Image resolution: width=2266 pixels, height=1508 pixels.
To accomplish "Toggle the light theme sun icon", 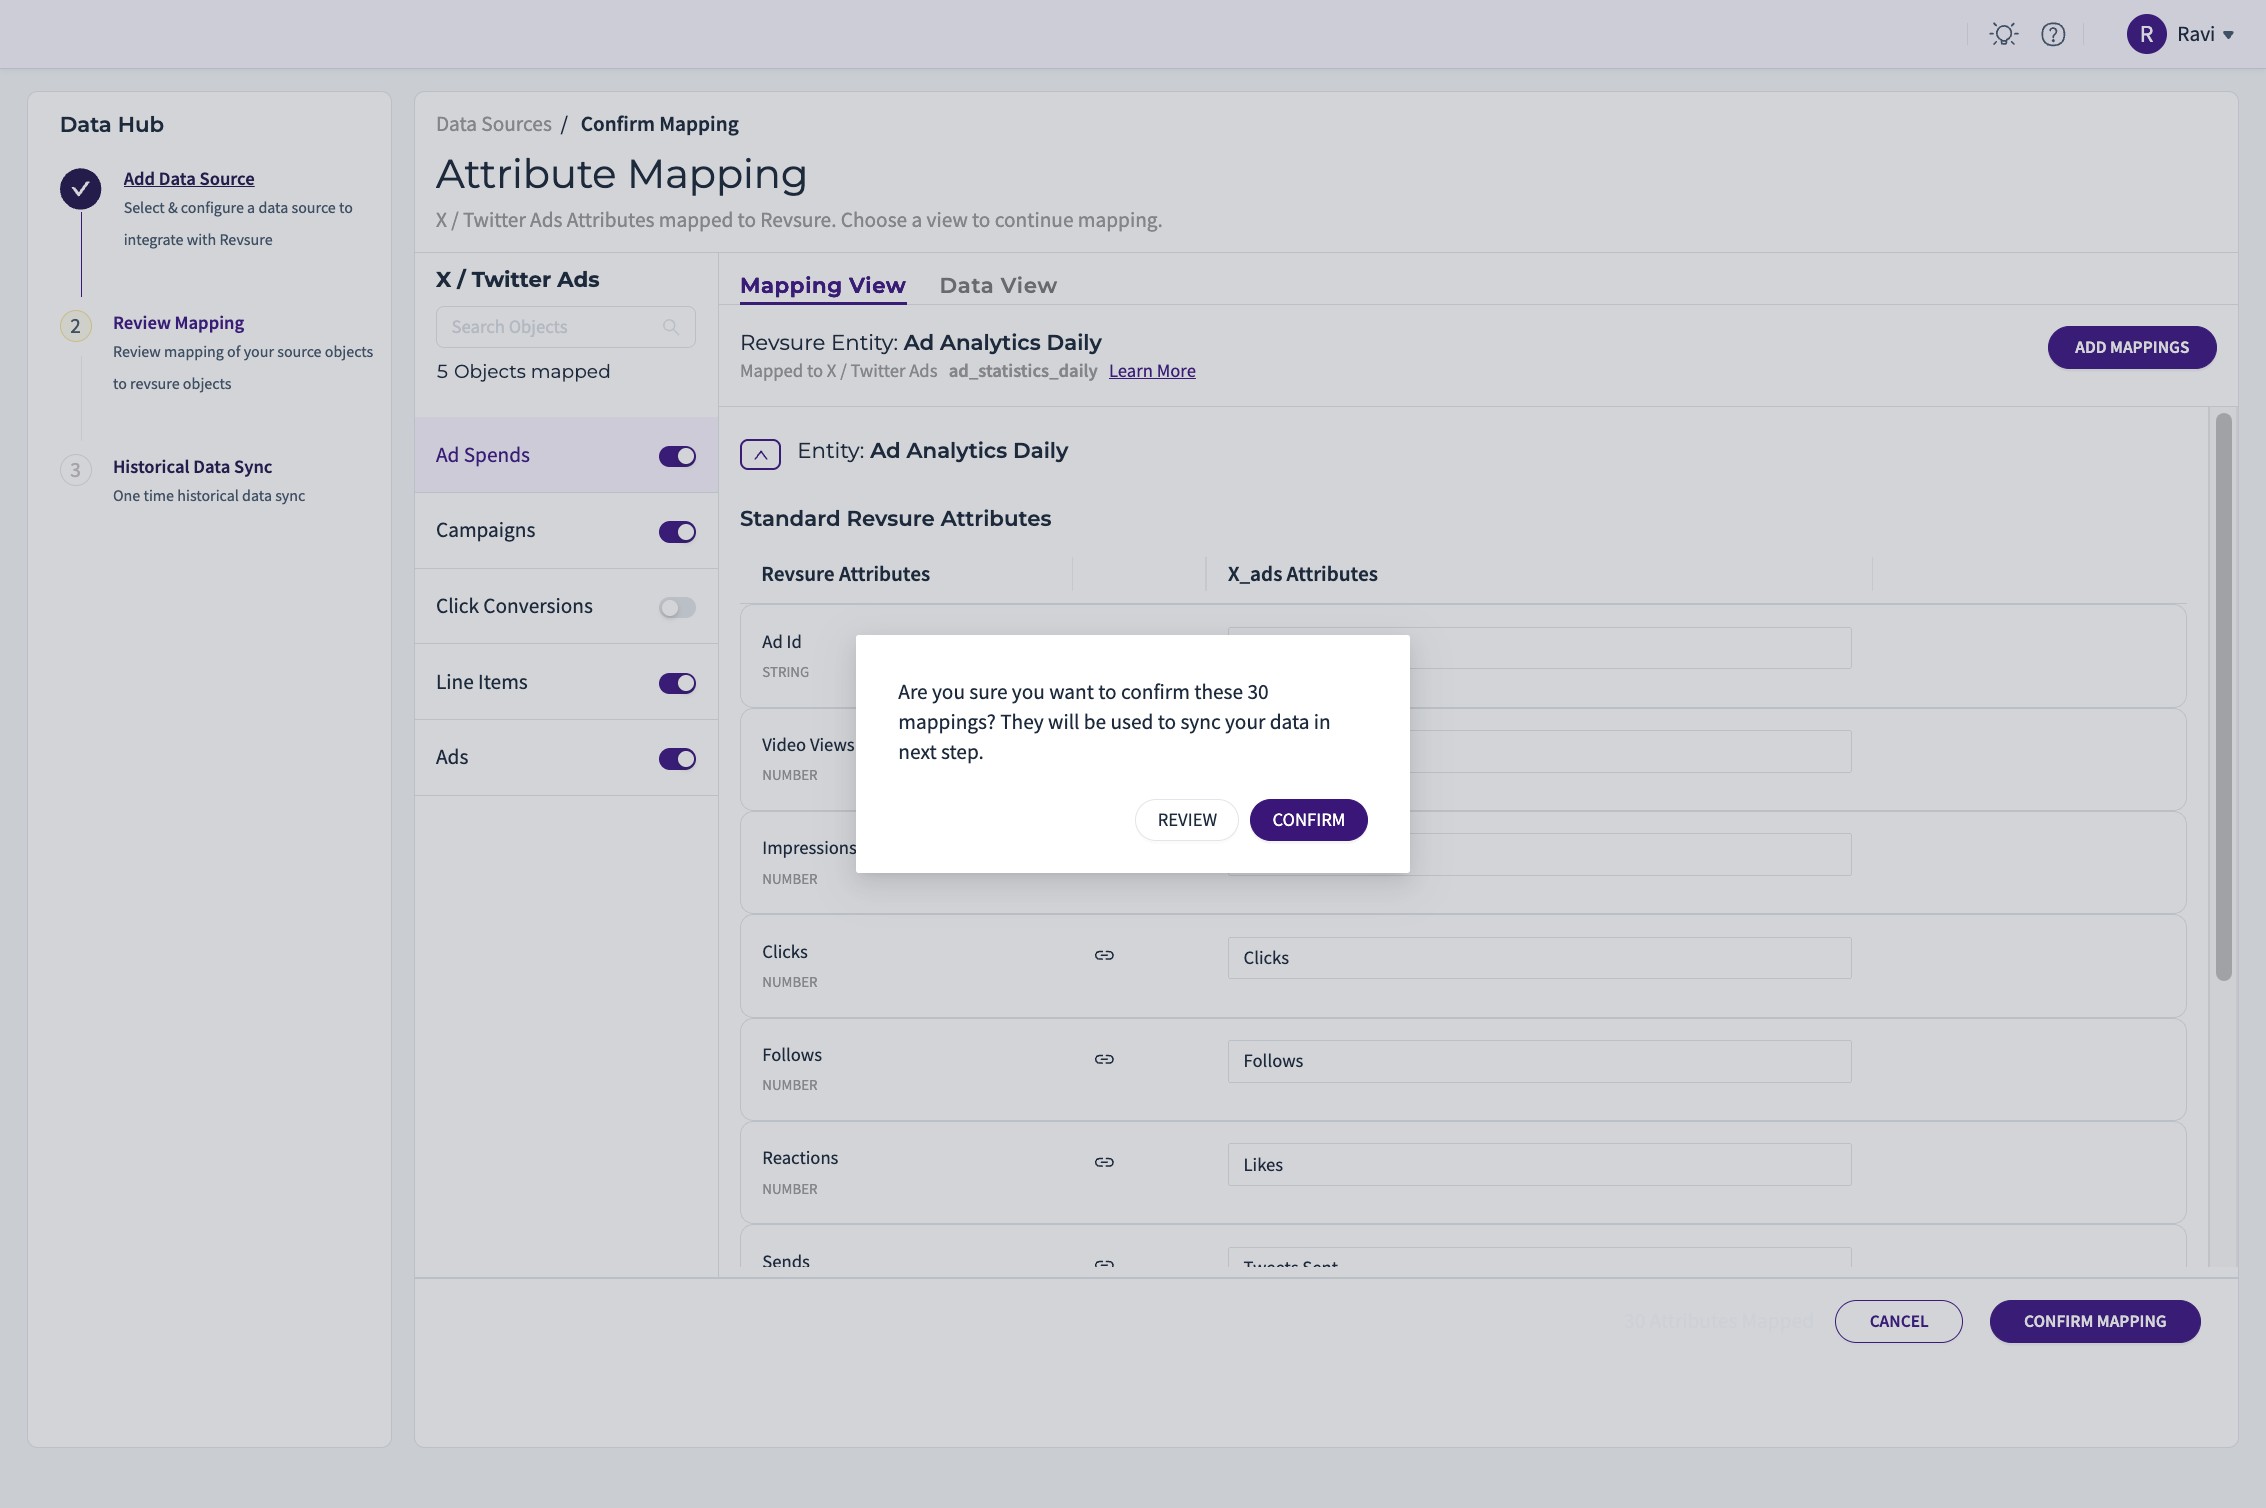I will (x=2003, y=34).
